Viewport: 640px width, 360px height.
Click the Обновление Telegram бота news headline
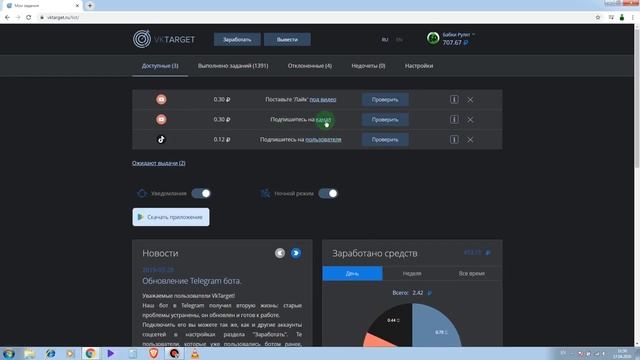click(192, 281)
